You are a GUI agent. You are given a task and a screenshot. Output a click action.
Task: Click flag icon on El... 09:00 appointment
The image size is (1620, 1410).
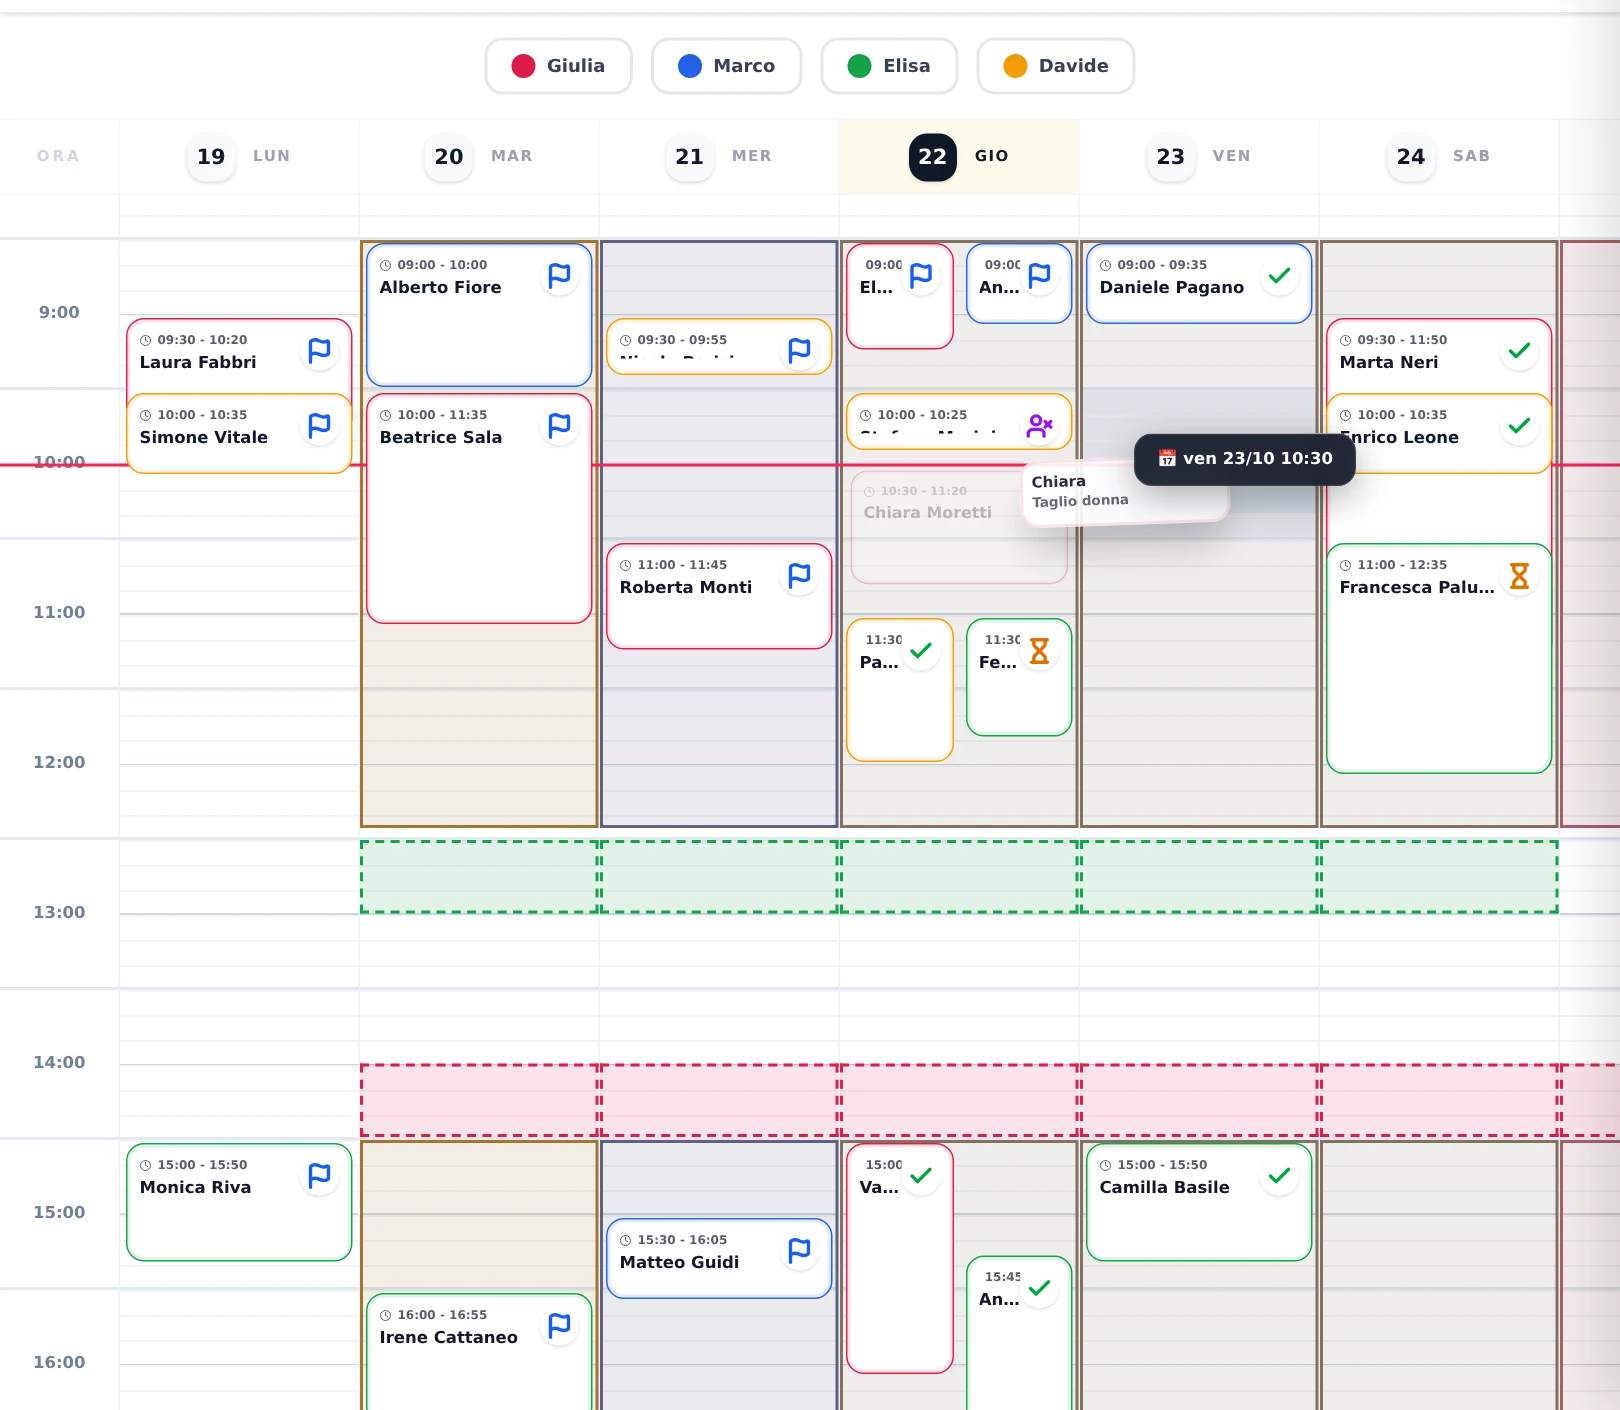coord(921,276)
